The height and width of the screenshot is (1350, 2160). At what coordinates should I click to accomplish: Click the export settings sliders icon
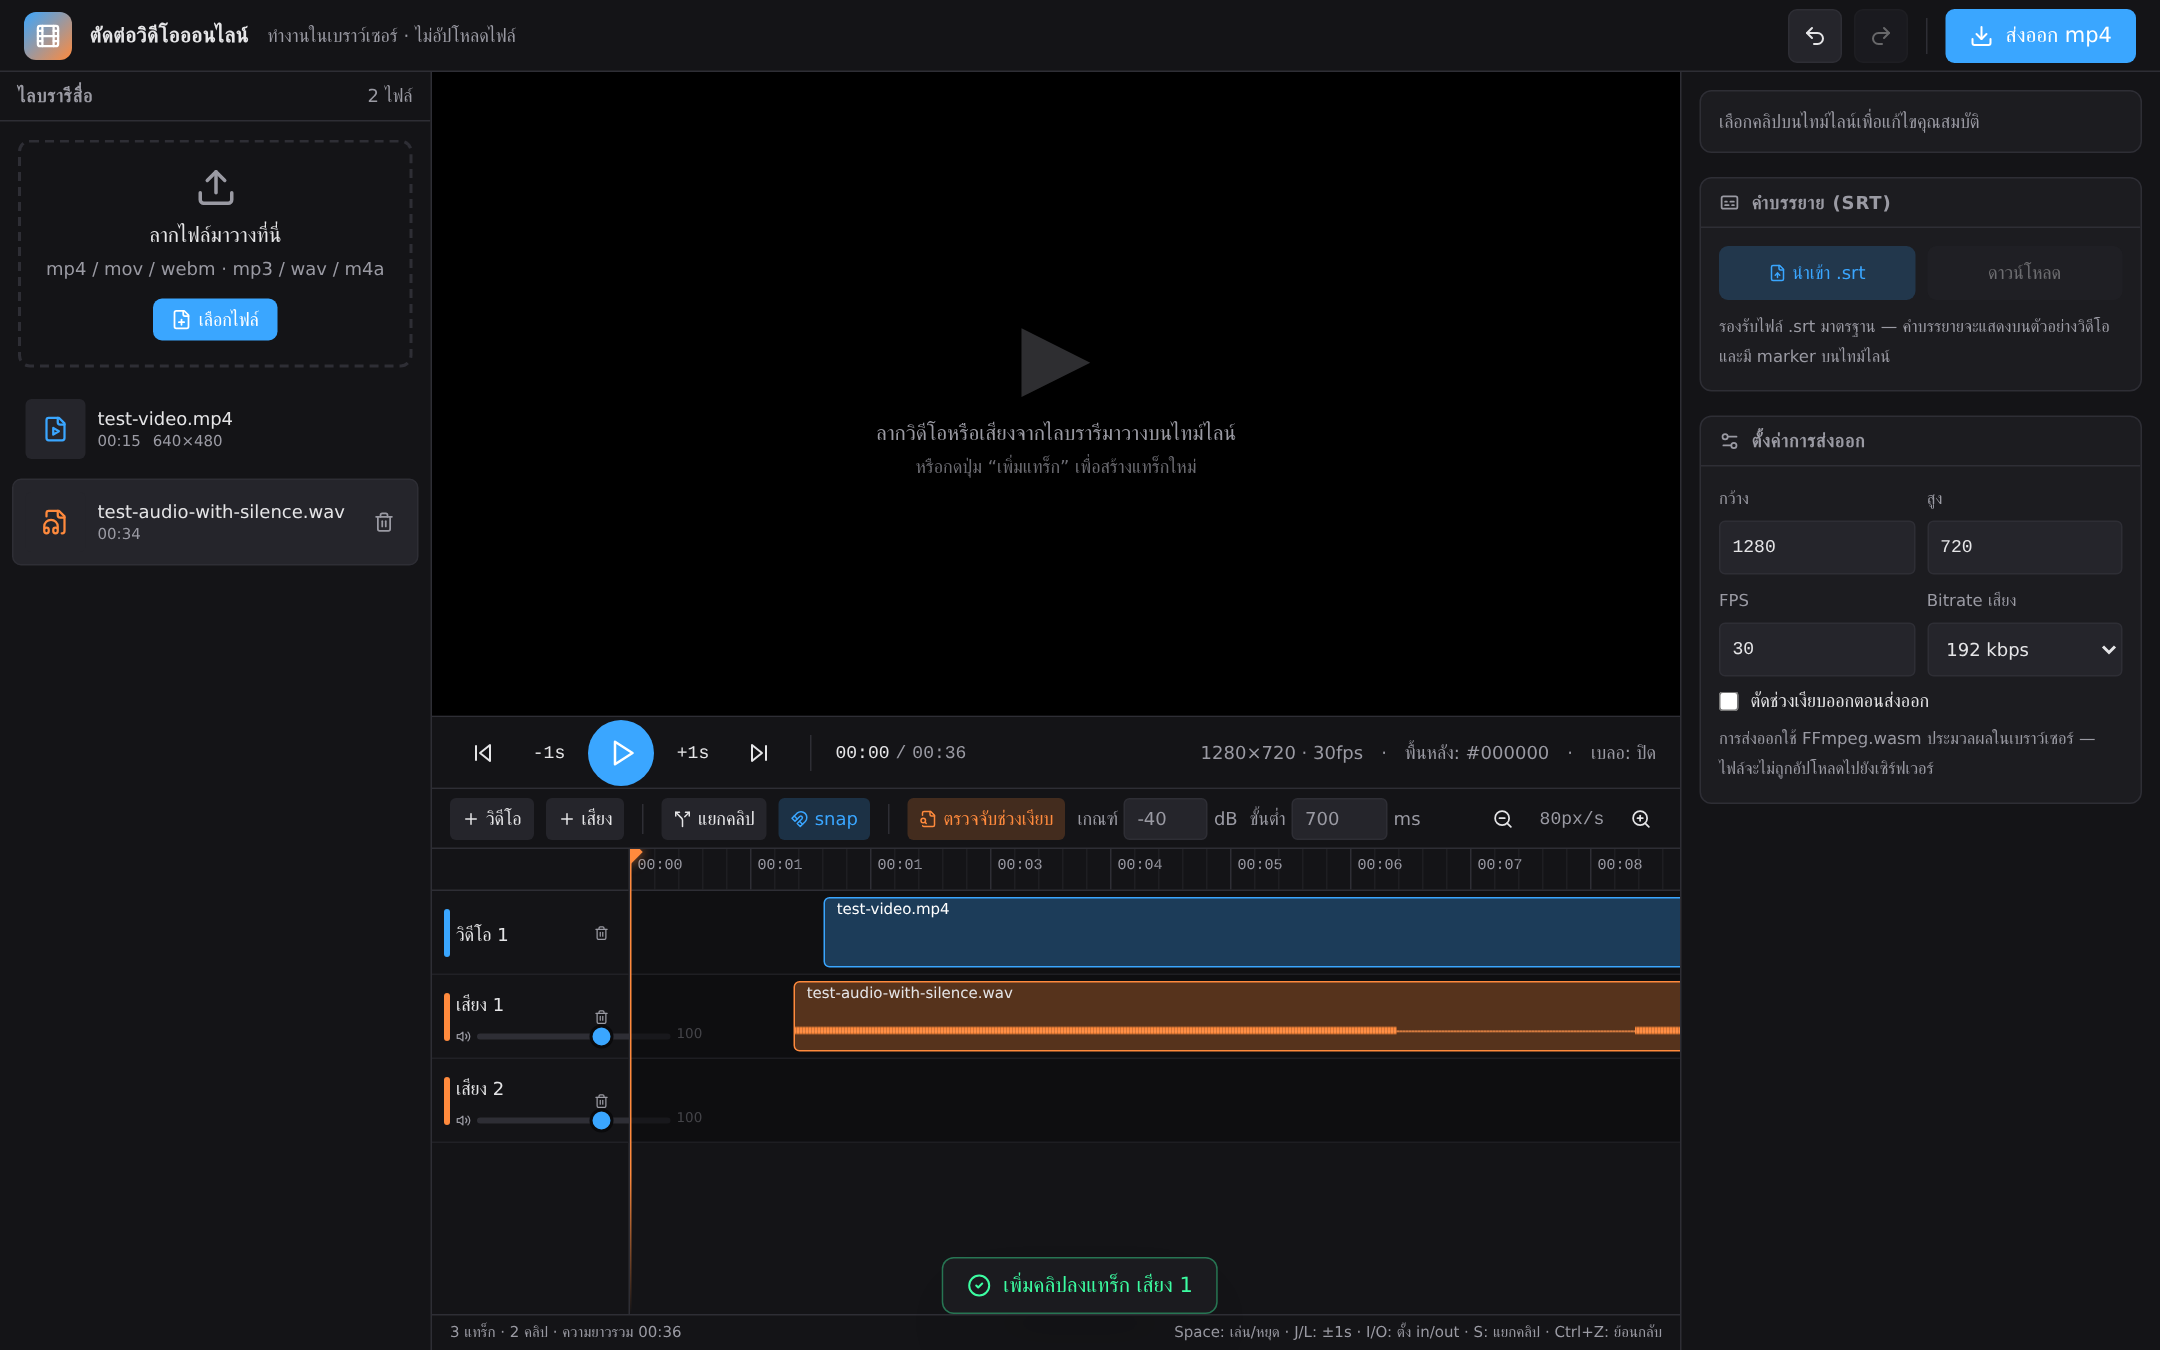pos(1729,441)
